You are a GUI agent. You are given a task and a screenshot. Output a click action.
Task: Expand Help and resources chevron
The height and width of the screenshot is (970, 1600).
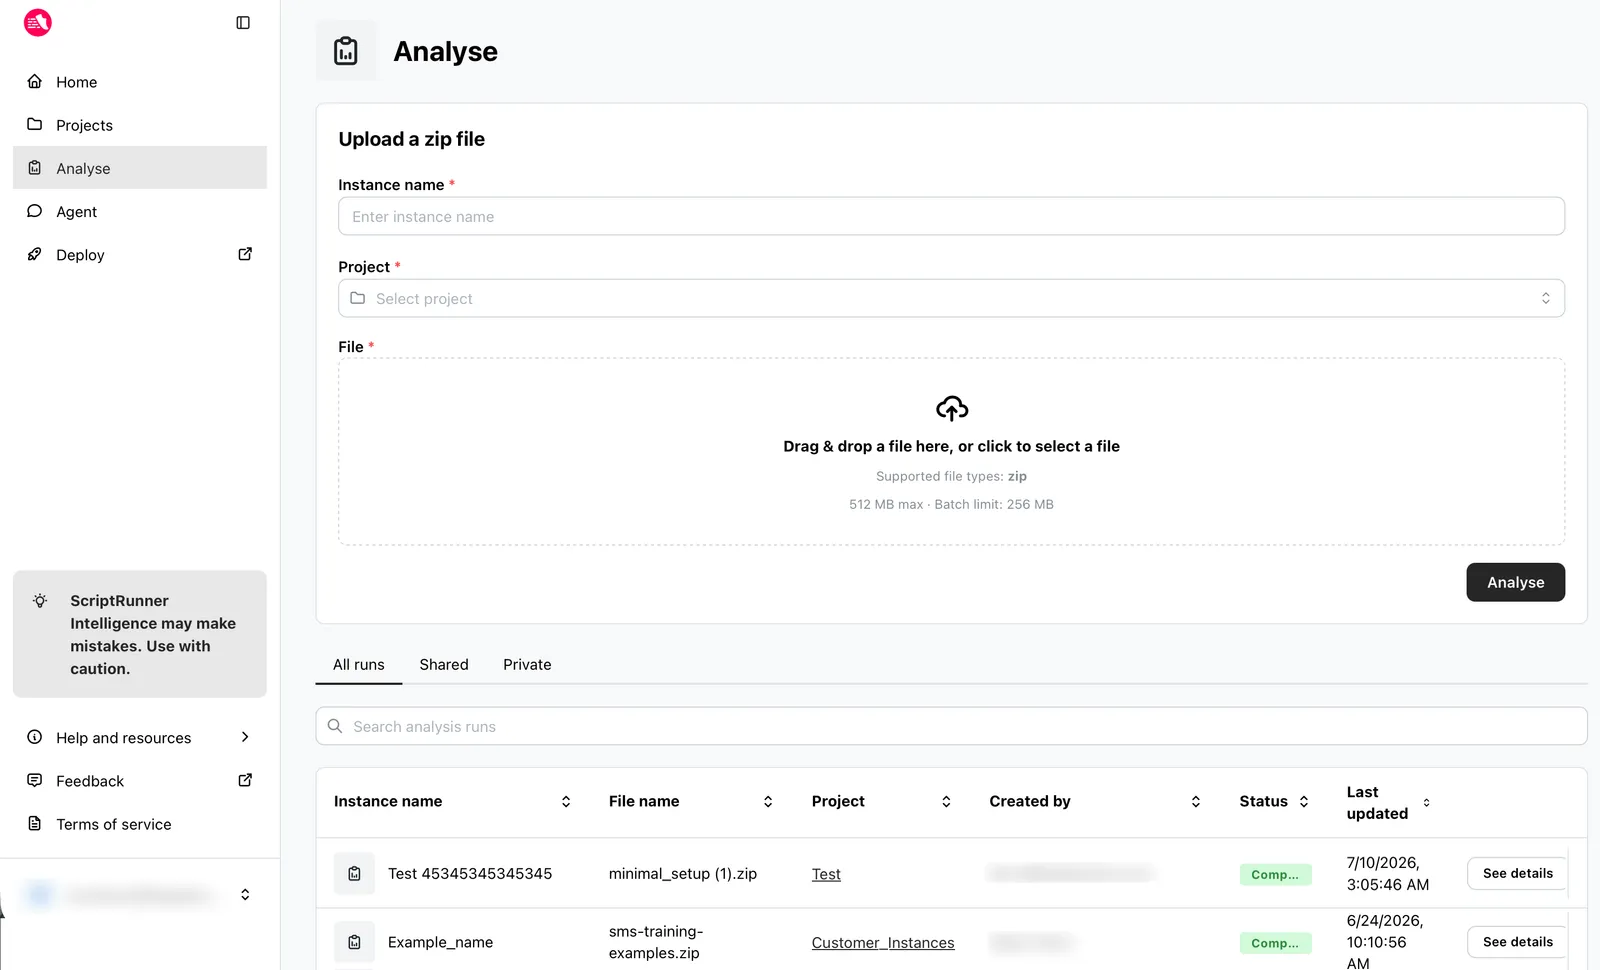point(245,737)
